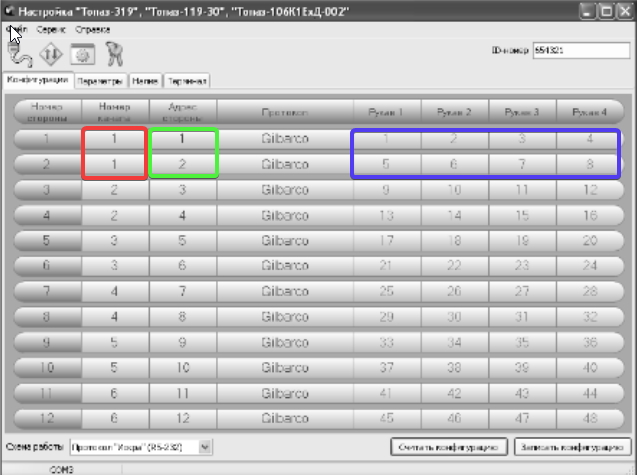The image size is (637, 475).
Task: Open the Справка menu
Action: tap(93, 30)
